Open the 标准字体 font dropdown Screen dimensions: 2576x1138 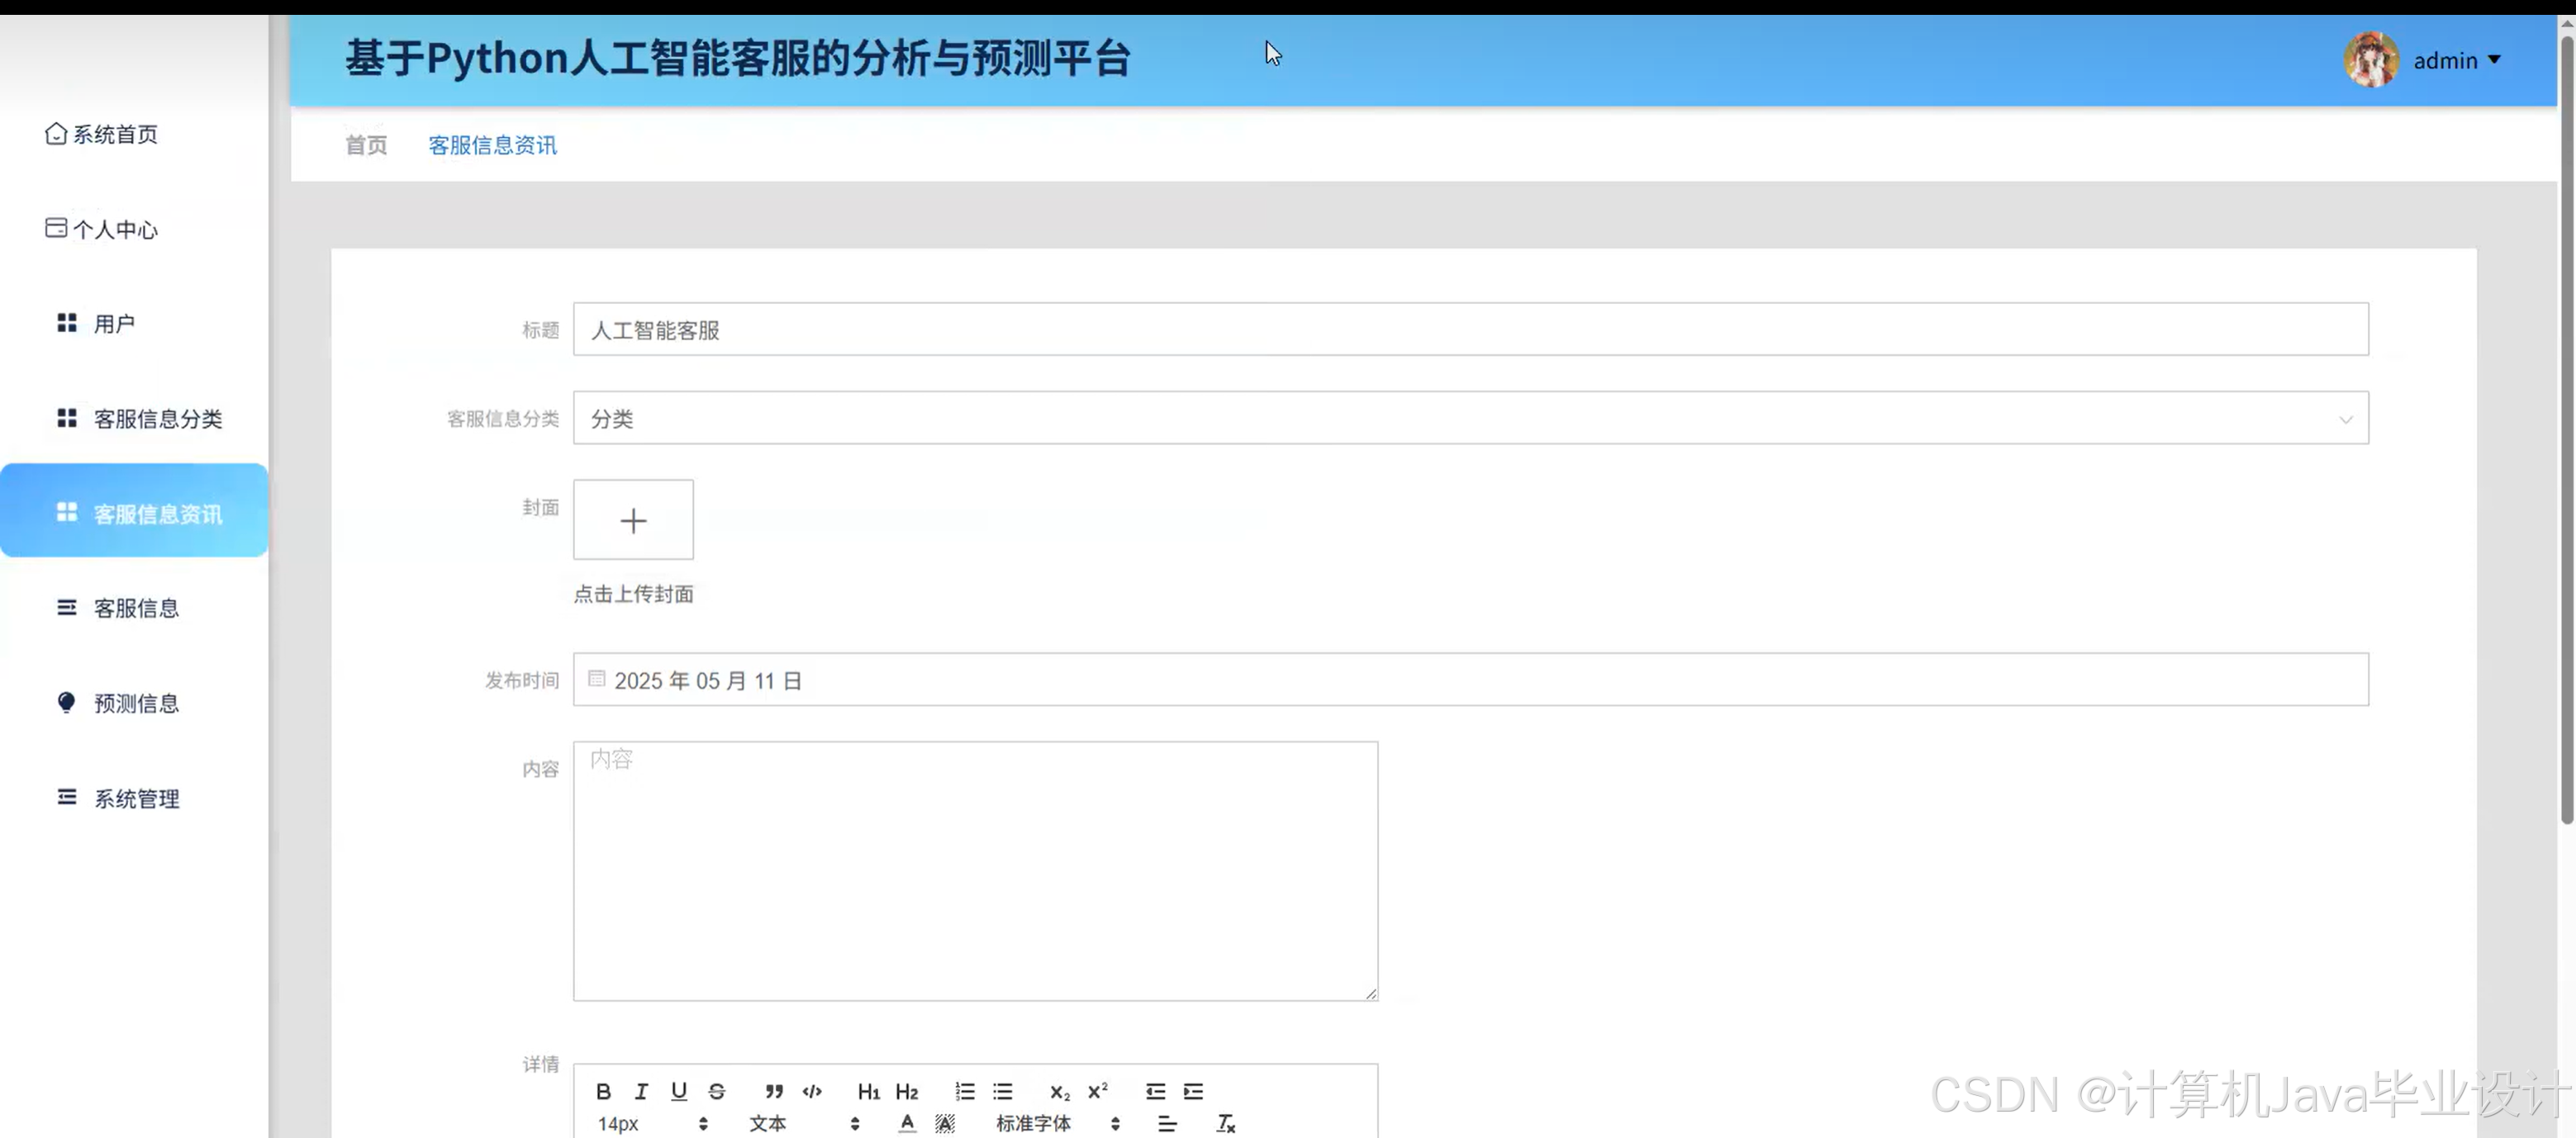point(1058,1124)
